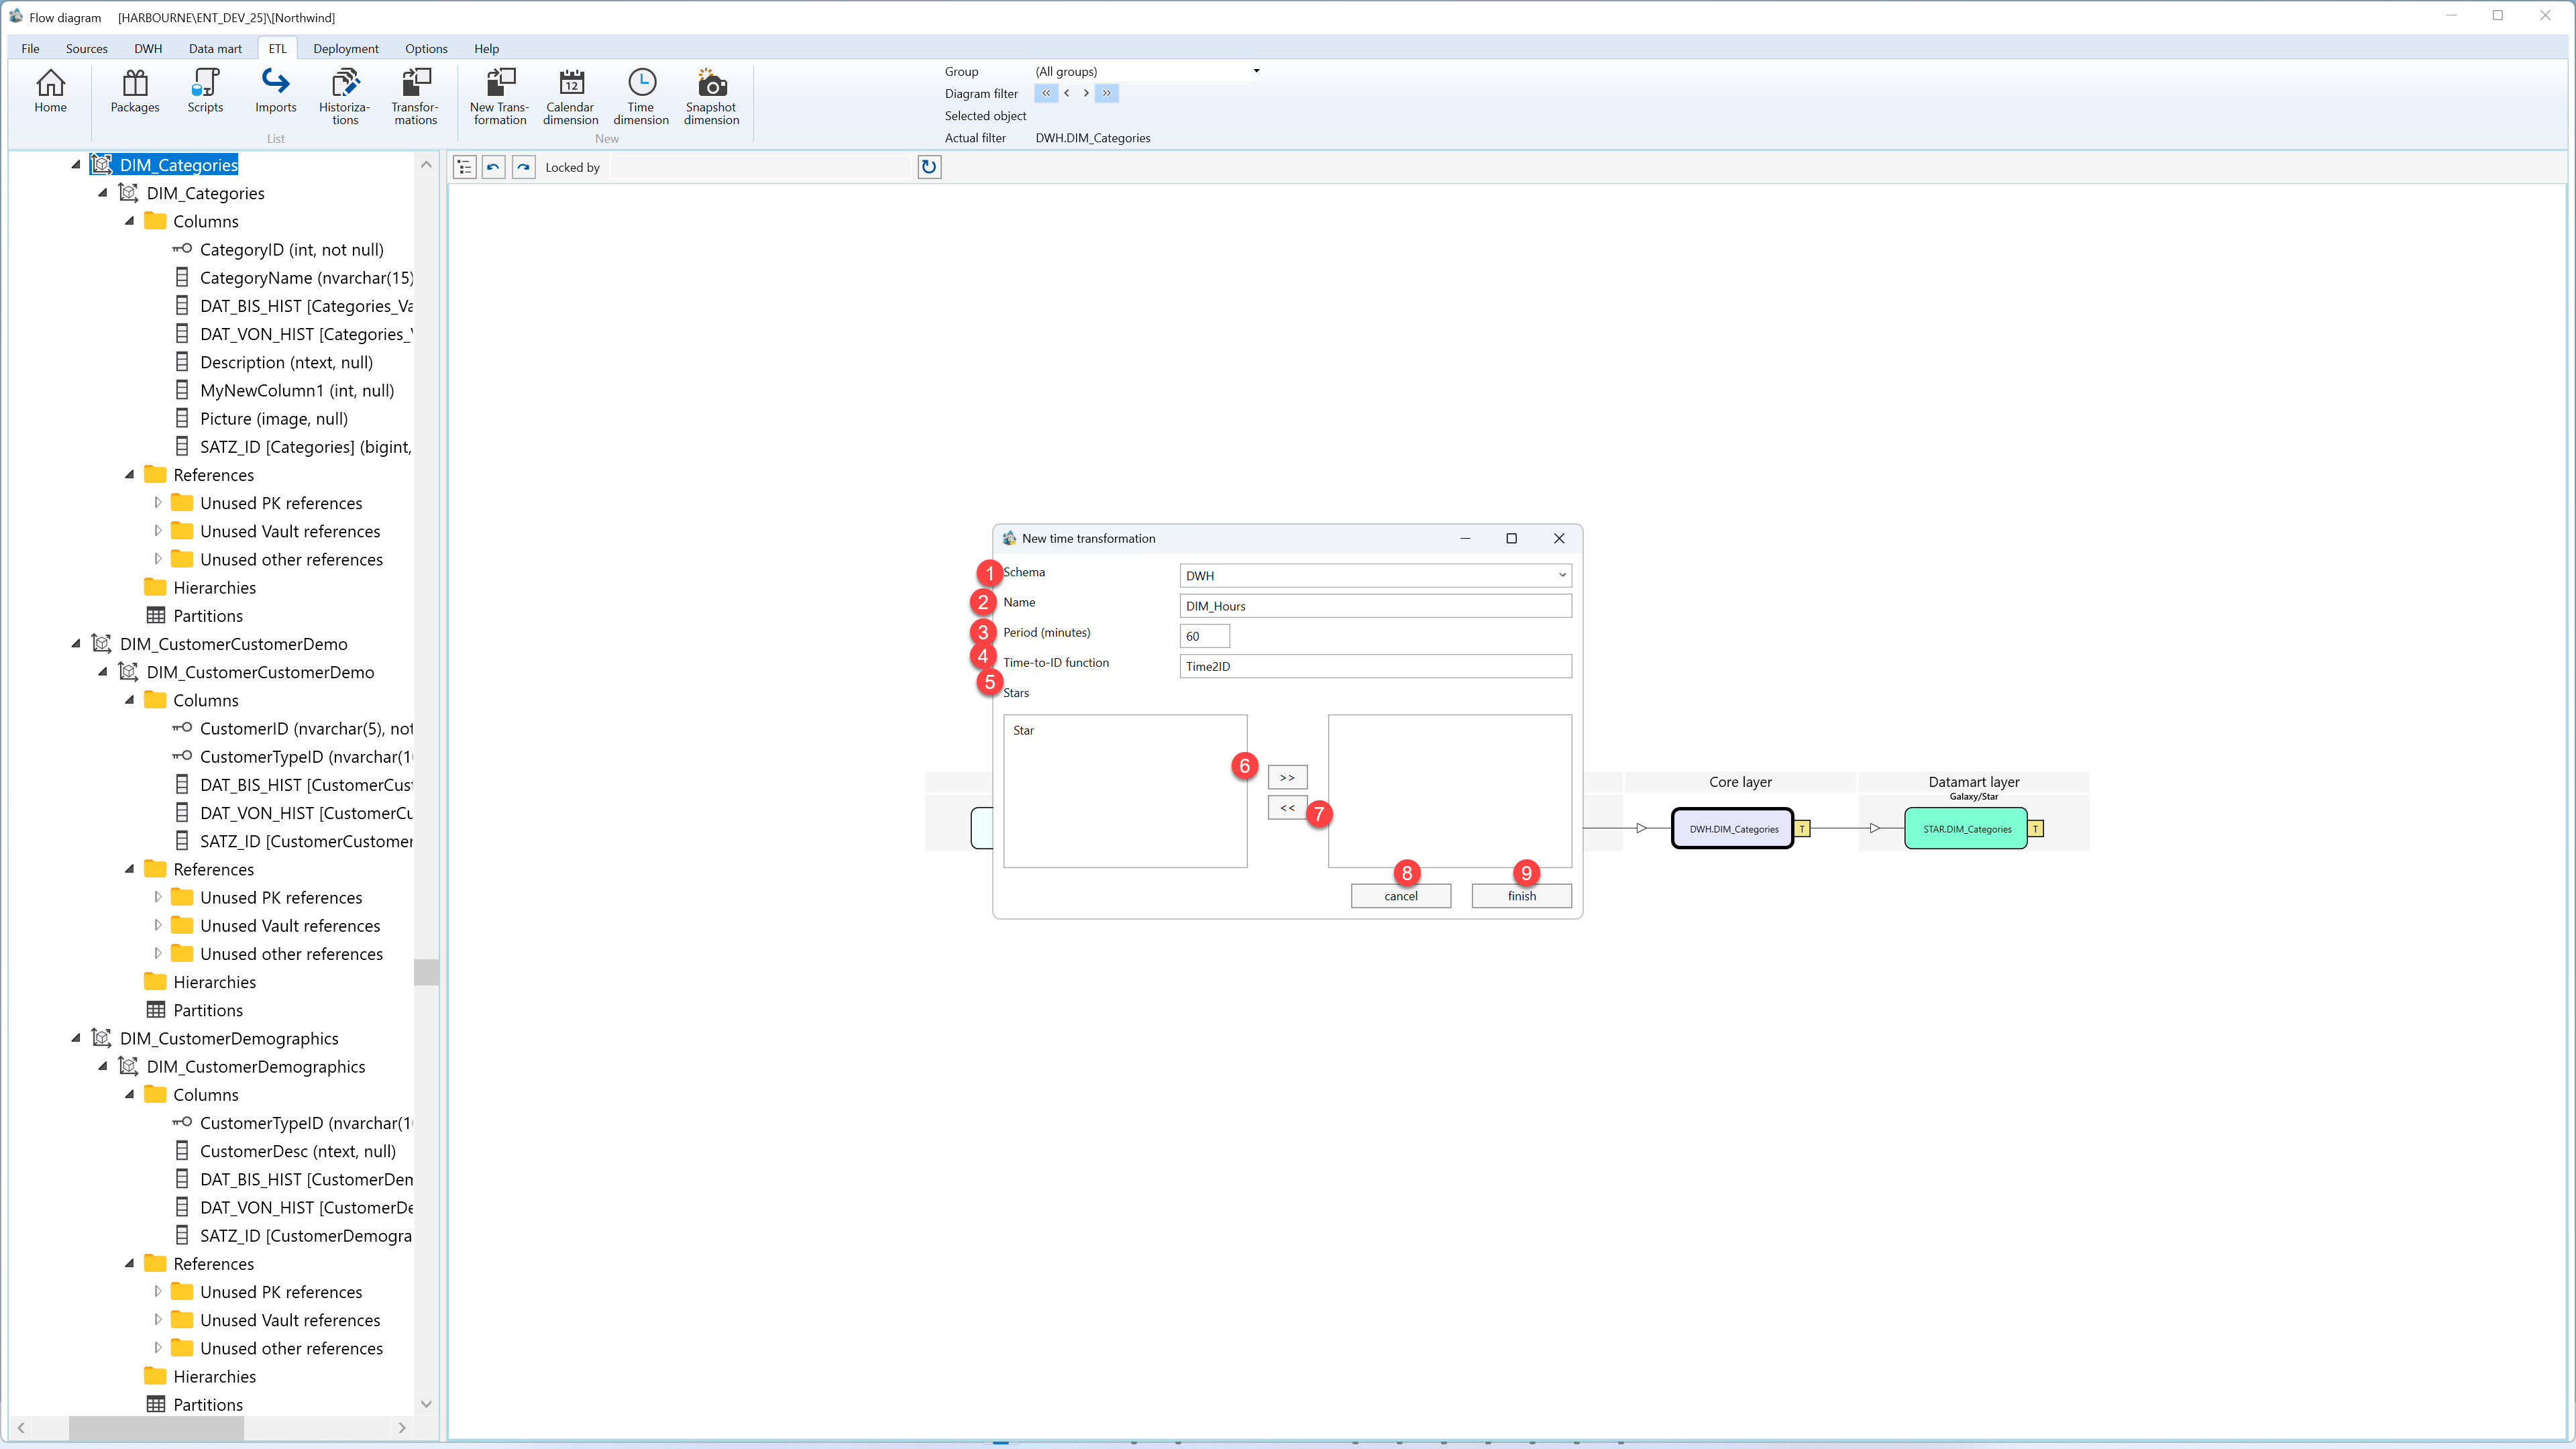Image resolution: width=2576 pixels, height=1449 pixels.
Task: Select the STAR.DIM_Categories node
Action: coord(1966,829)
